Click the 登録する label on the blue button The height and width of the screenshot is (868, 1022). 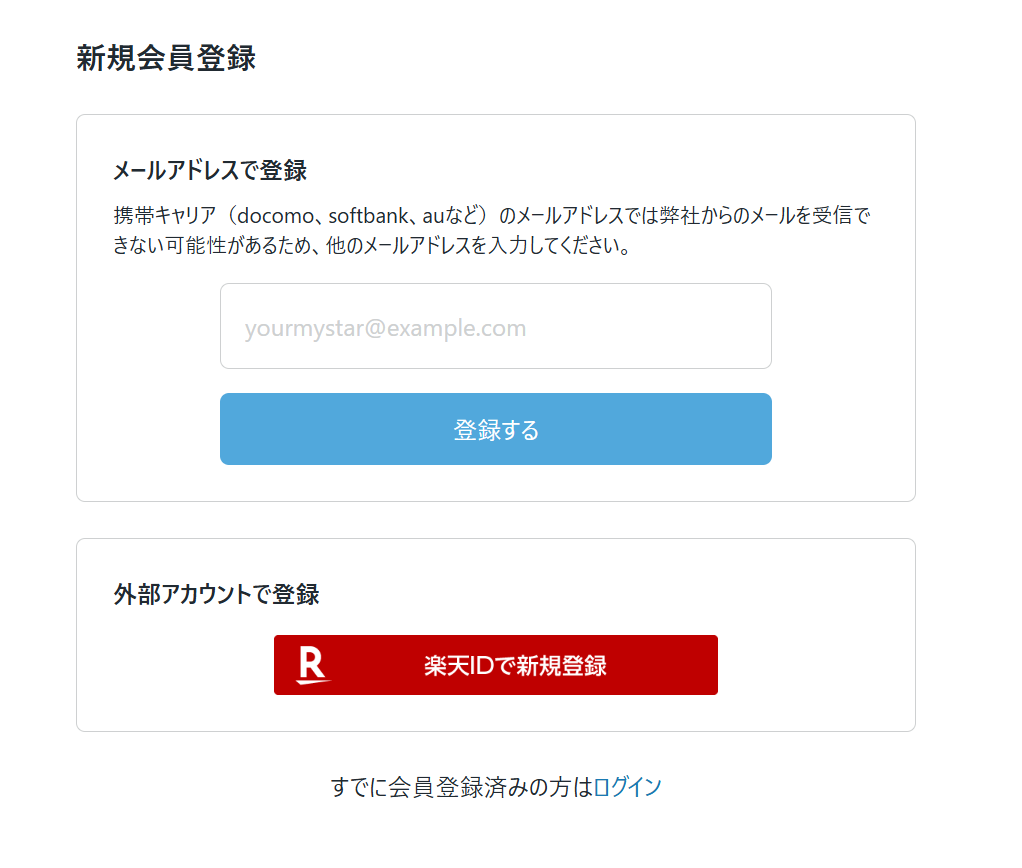coord(496,430)
